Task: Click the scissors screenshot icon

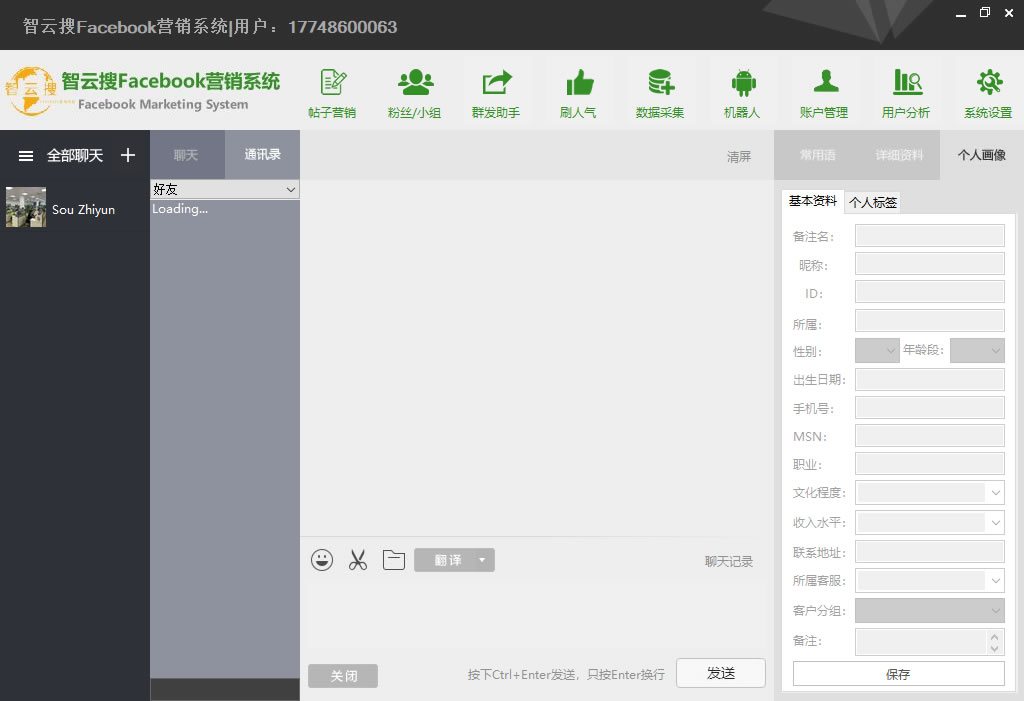Action: [x=358, y=560]
